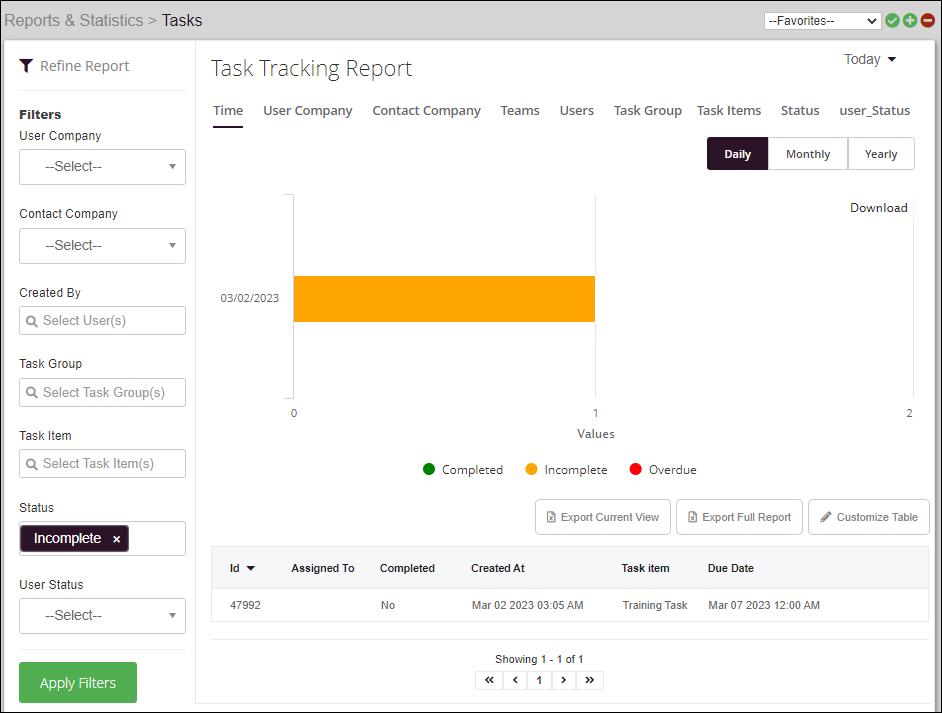Go to the last results page
The width and height of the screenshot is (942, 713).
click(589, 680)
